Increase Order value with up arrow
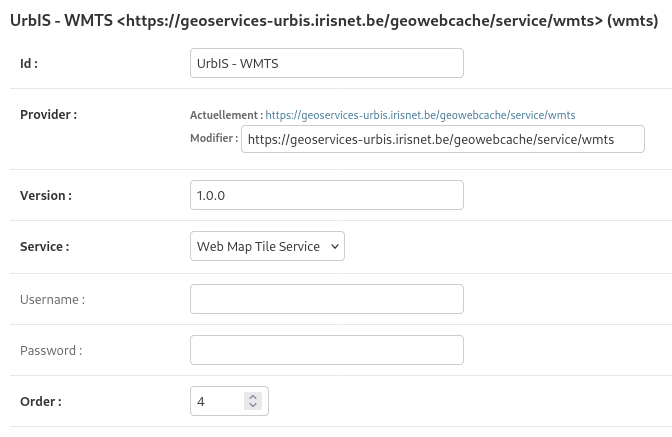Image resolution: width=672 pixels, height=437 pixels. (253, 397)
